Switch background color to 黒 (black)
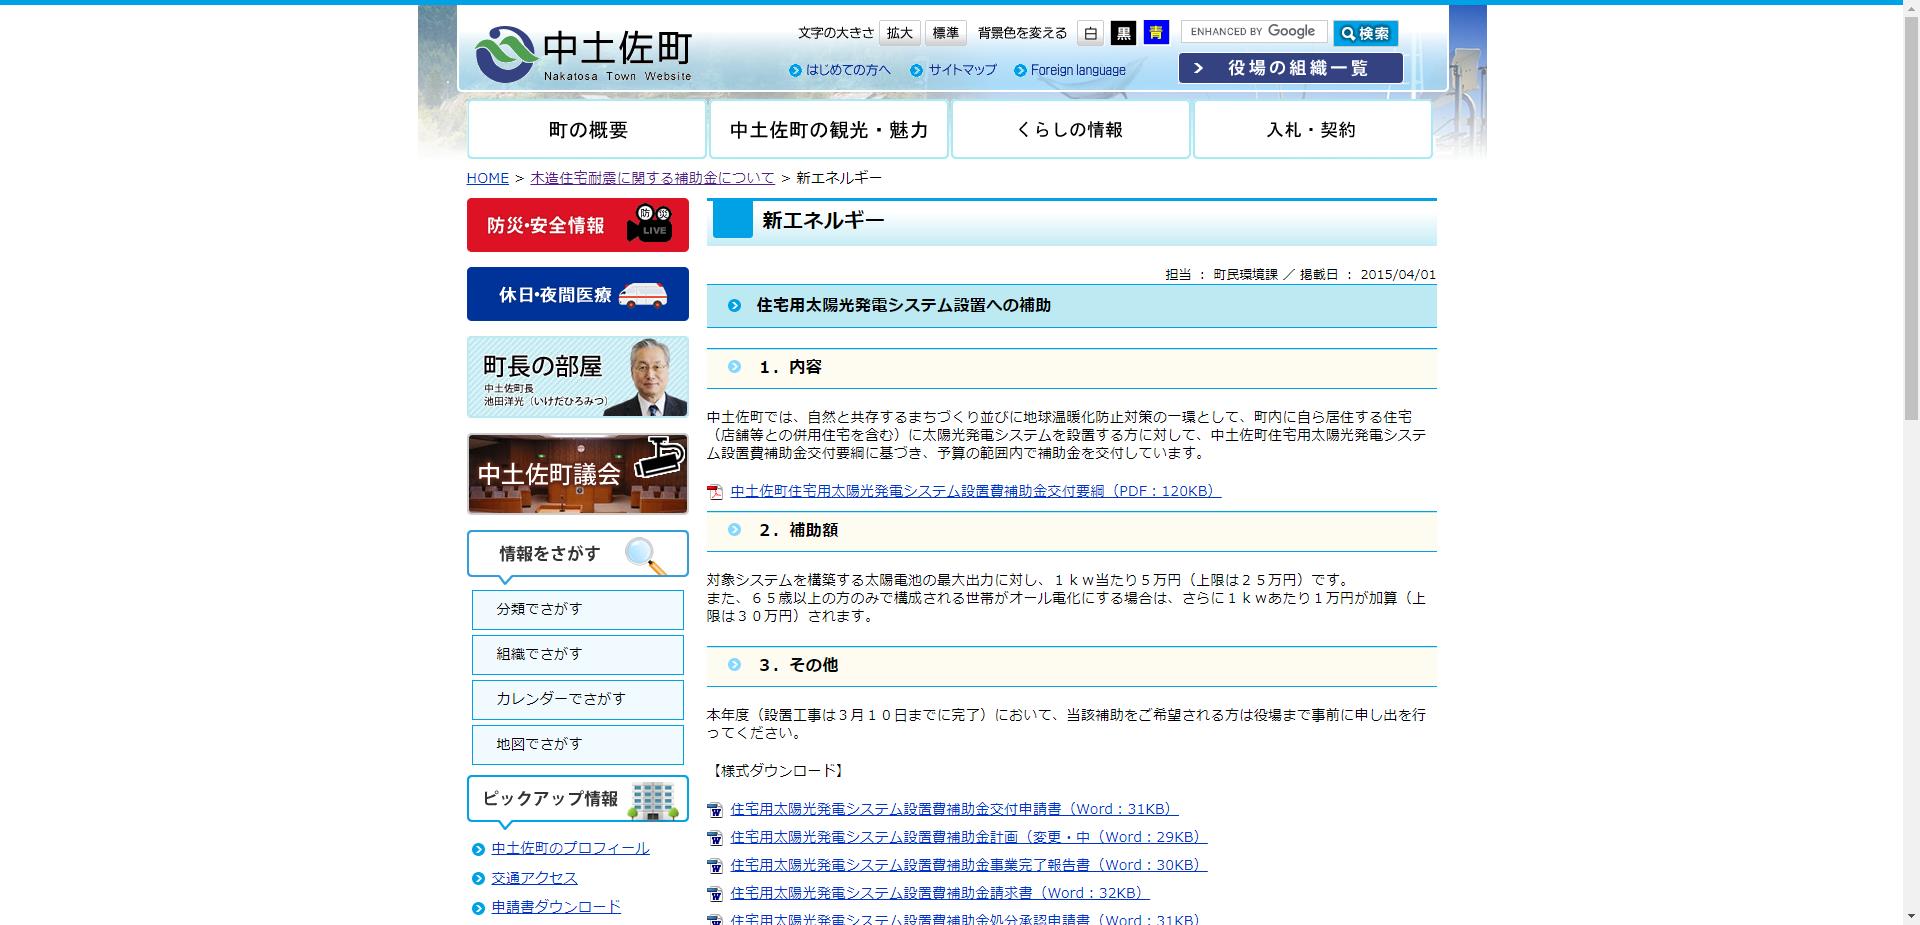This screenshot has width=1920, height=925. click(x=1122, y=32)
